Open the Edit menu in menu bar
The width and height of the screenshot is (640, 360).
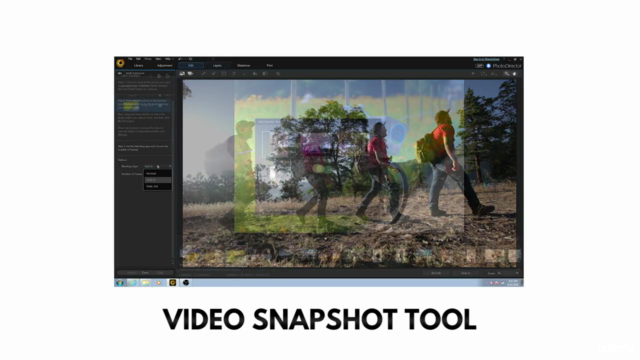pos(138,59)
